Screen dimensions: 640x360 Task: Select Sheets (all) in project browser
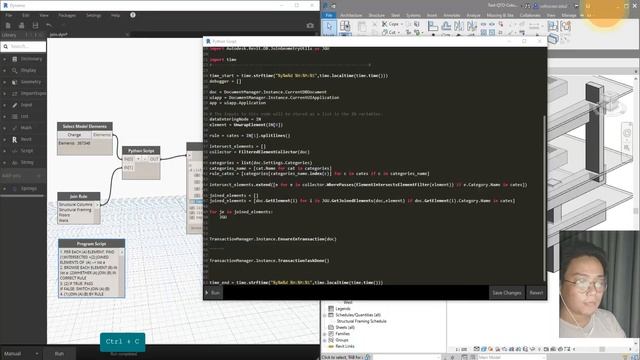click(x=345, y=327)
